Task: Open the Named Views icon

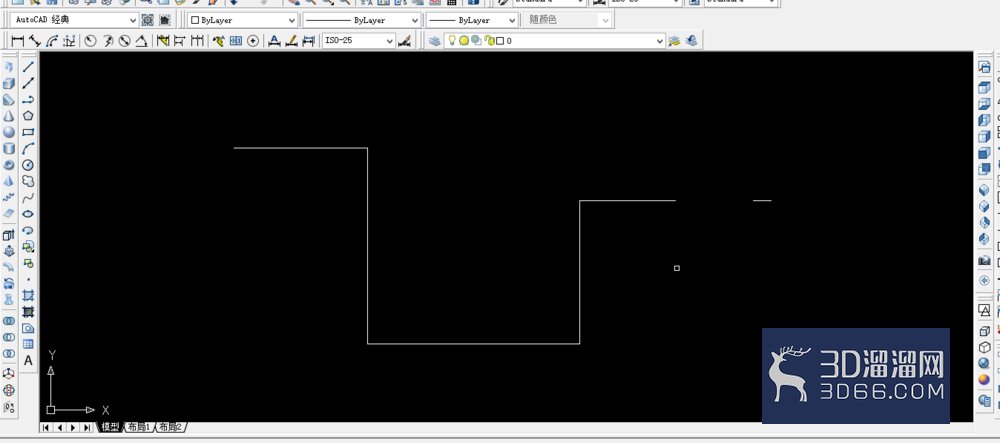Action: pos(985,67)
